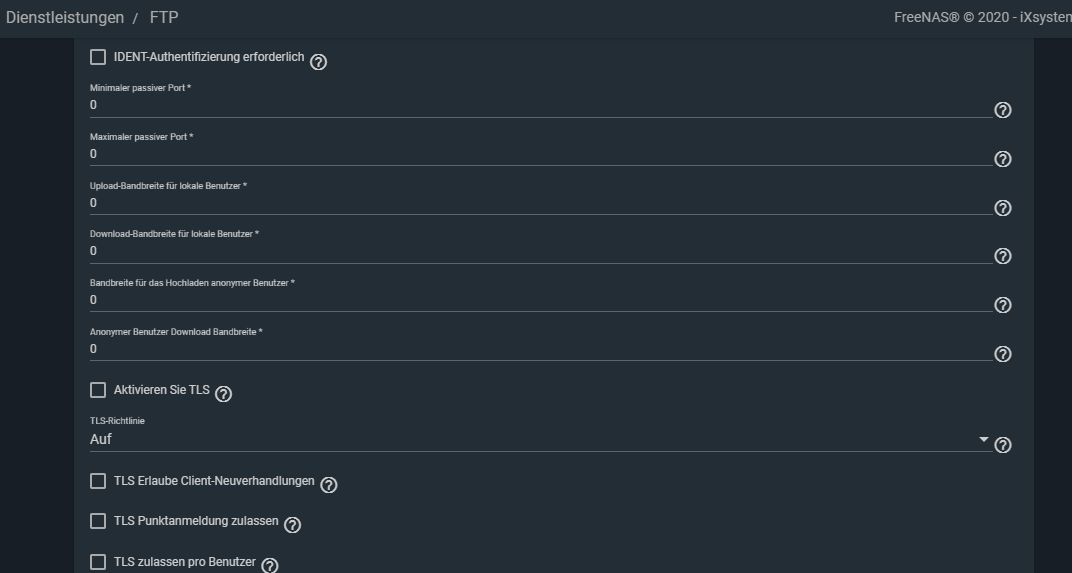The image size is (1072, 573).
Task: Toggle TLS Erlaube Client-Neuverhandlungen checkbox
Action: click(x=98, y=481)
